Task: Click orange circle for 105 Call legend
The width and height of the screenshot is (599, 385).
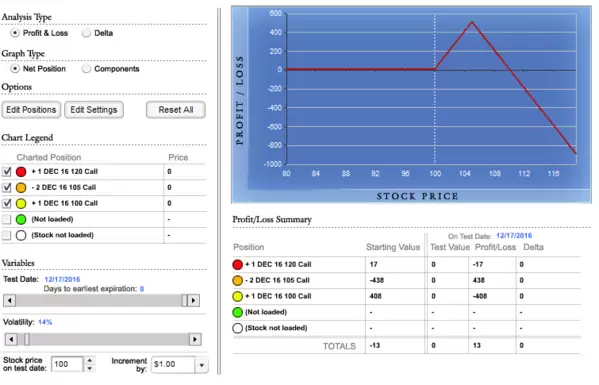Action: [x=21, y=188]
